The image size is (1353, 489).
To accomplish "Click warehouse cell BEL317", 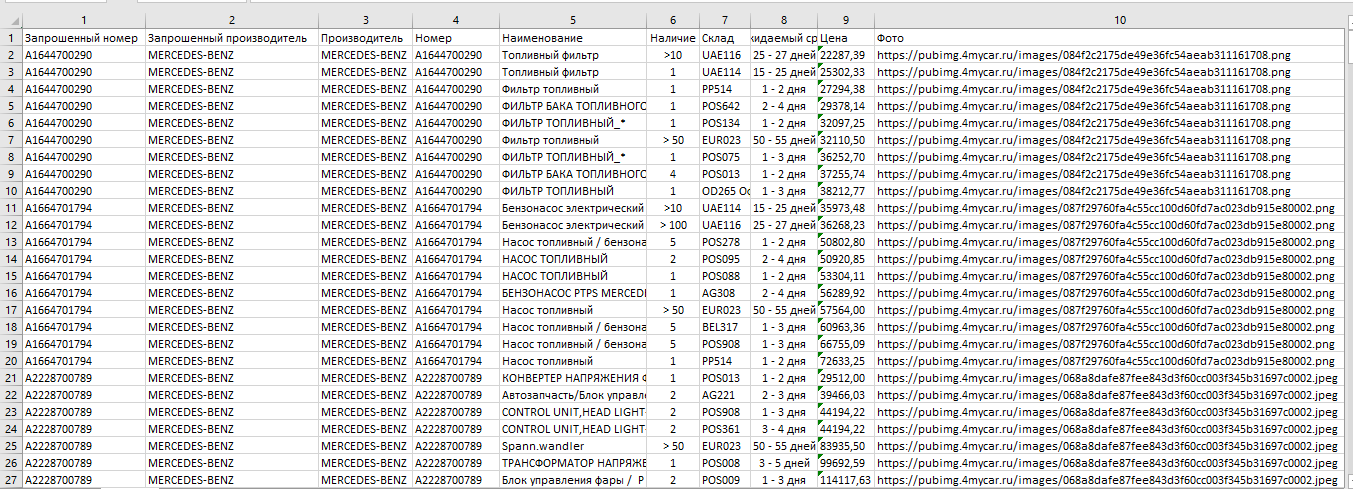I will 724,327.
